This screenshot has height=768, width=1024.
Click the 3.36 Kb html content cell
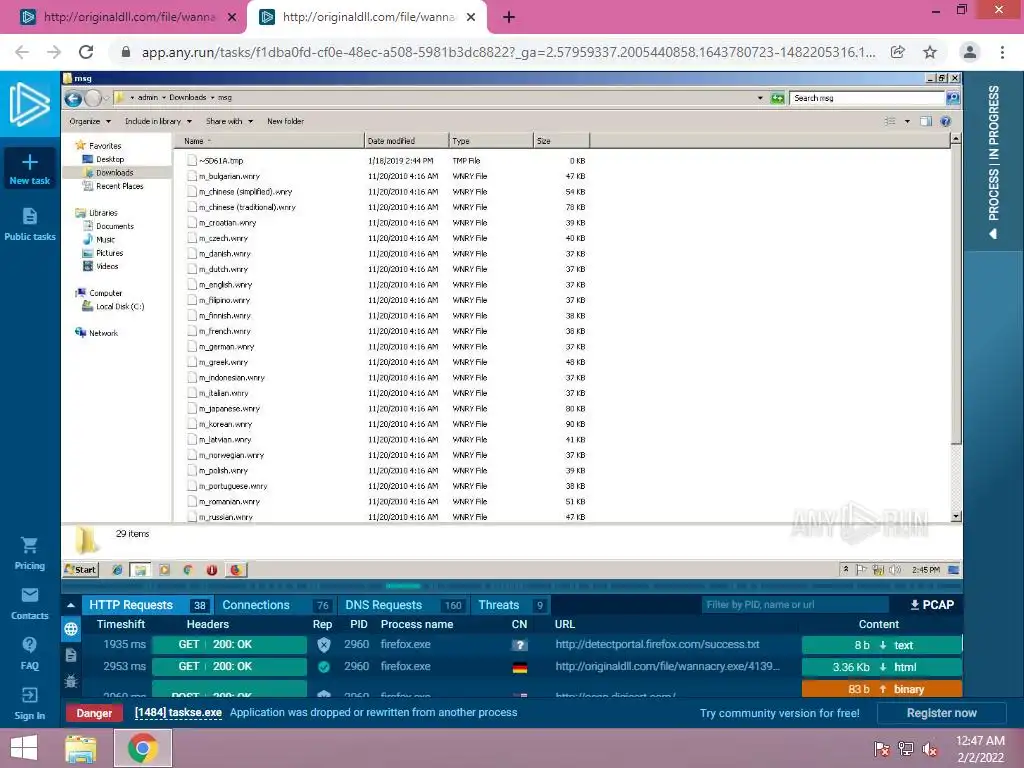click(881, 667)
